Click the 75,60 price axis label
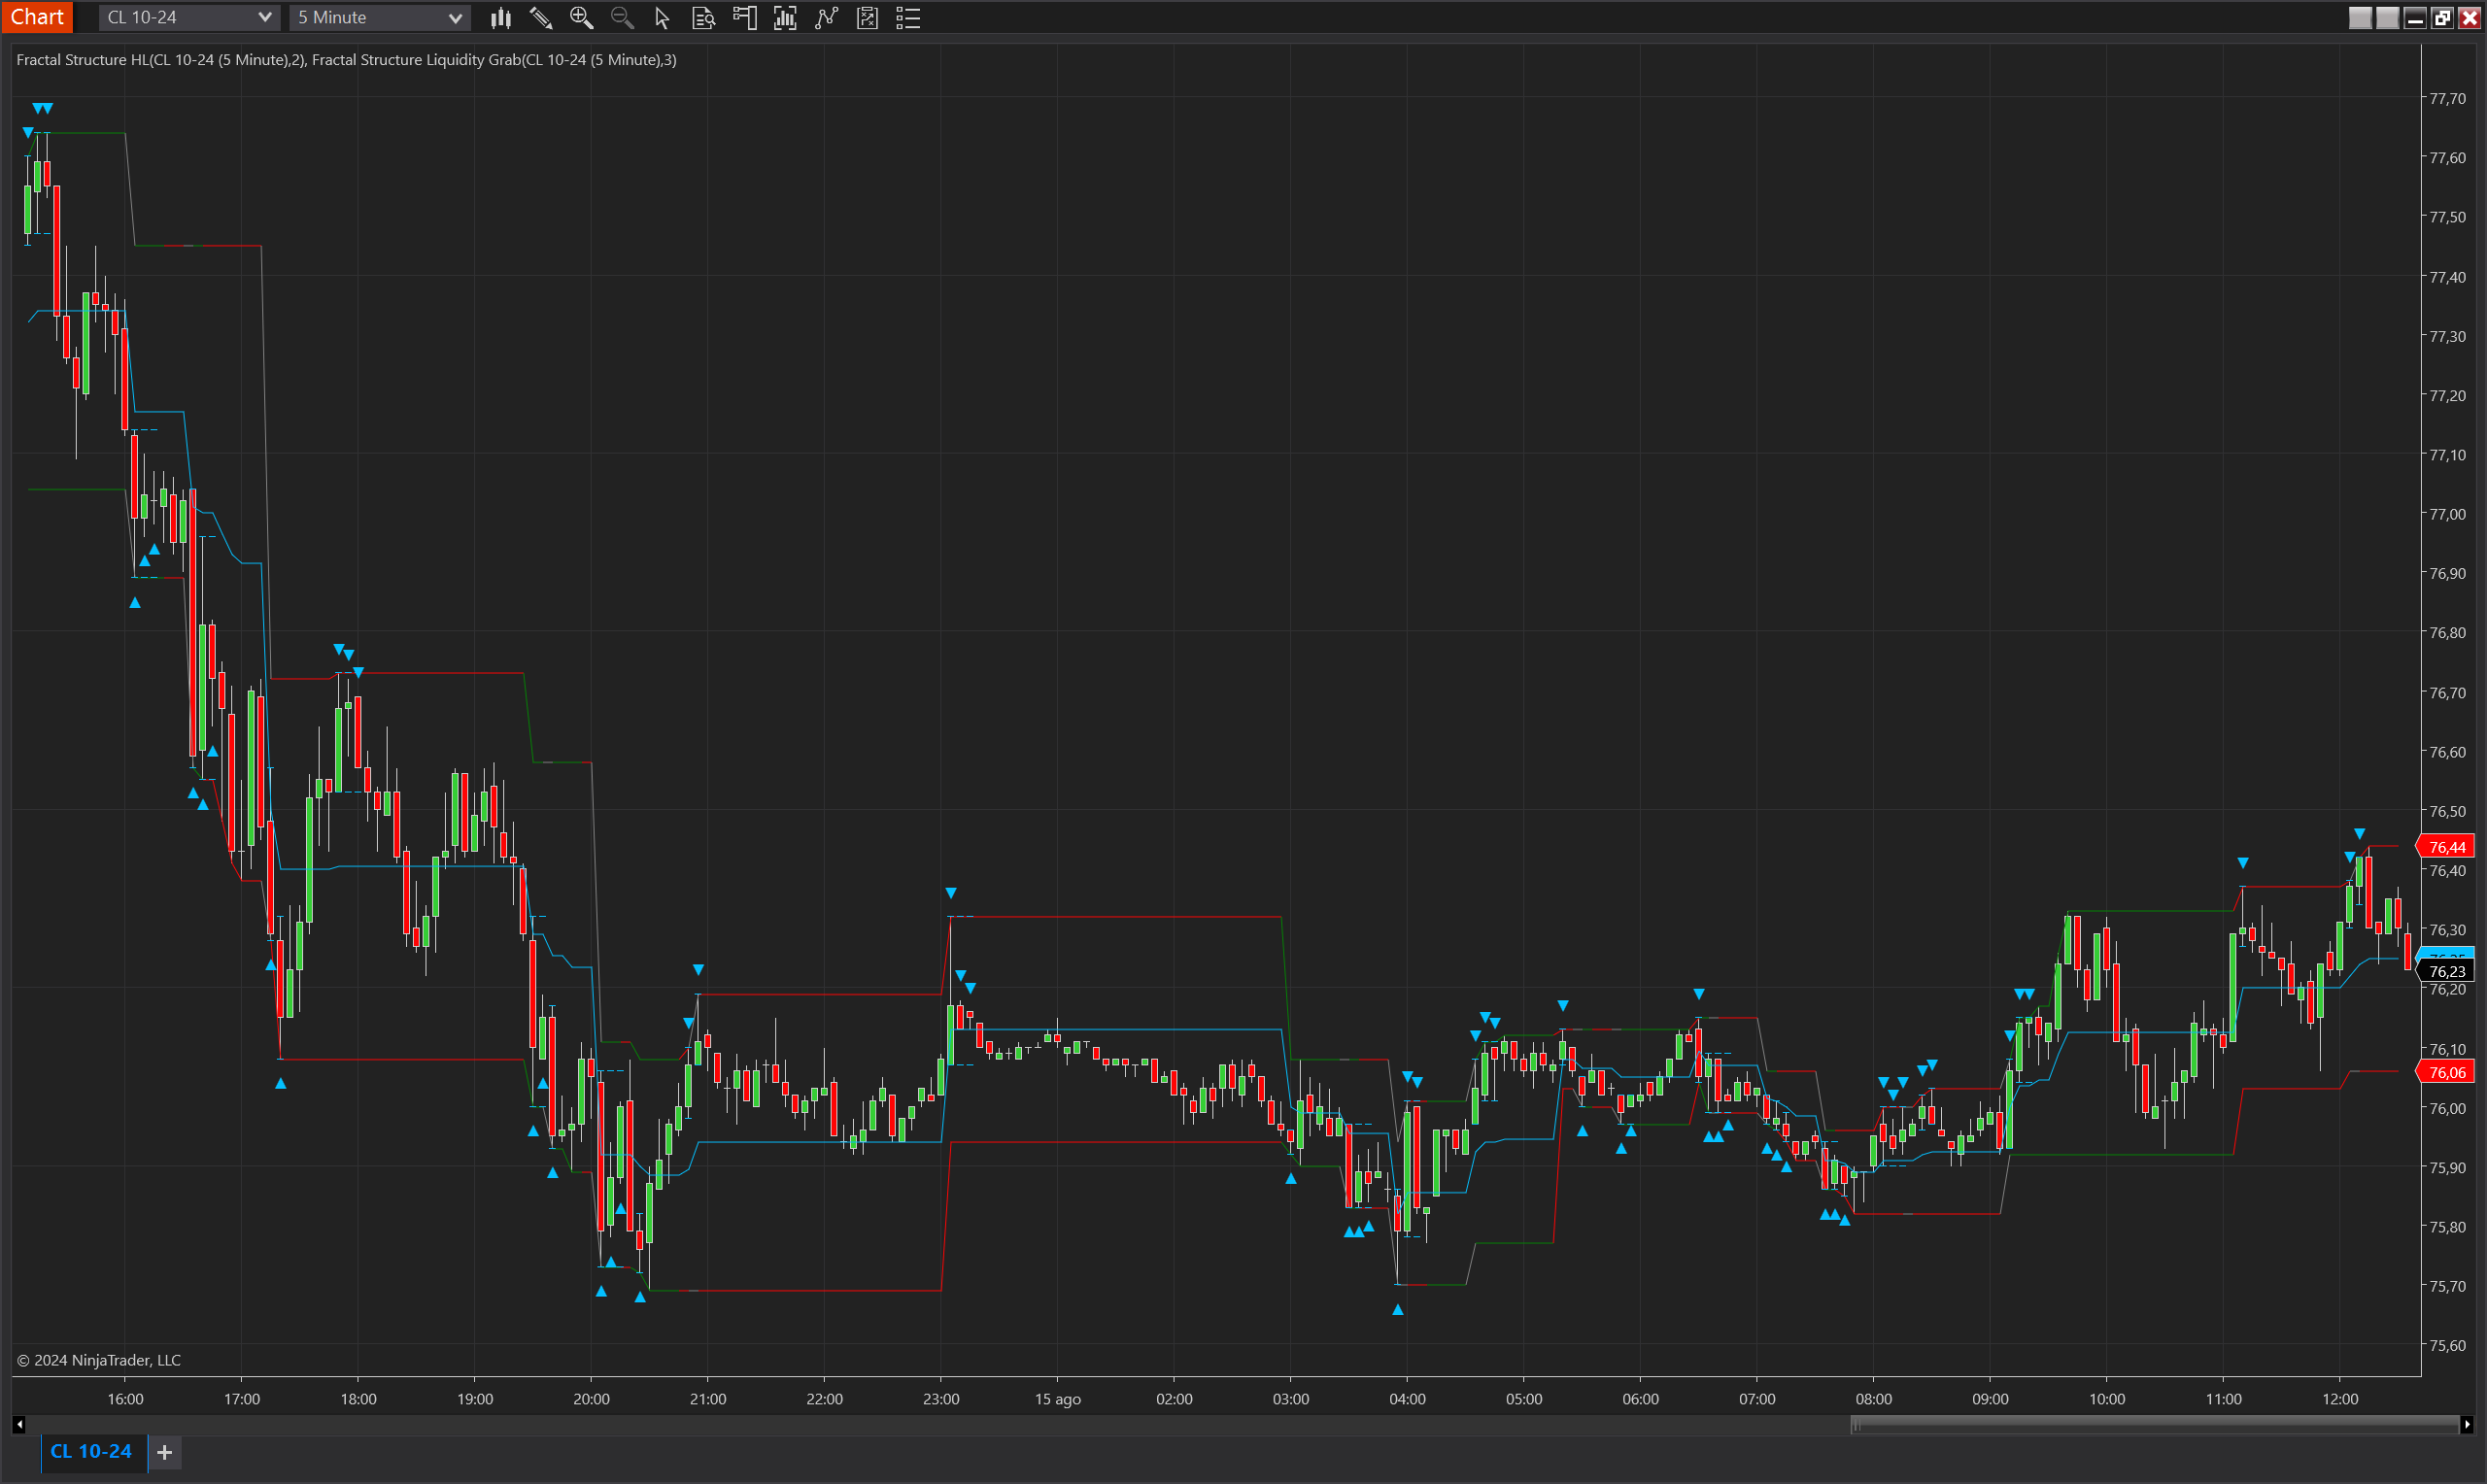The image size is (2487, 1484). tap(2447, 1345)
